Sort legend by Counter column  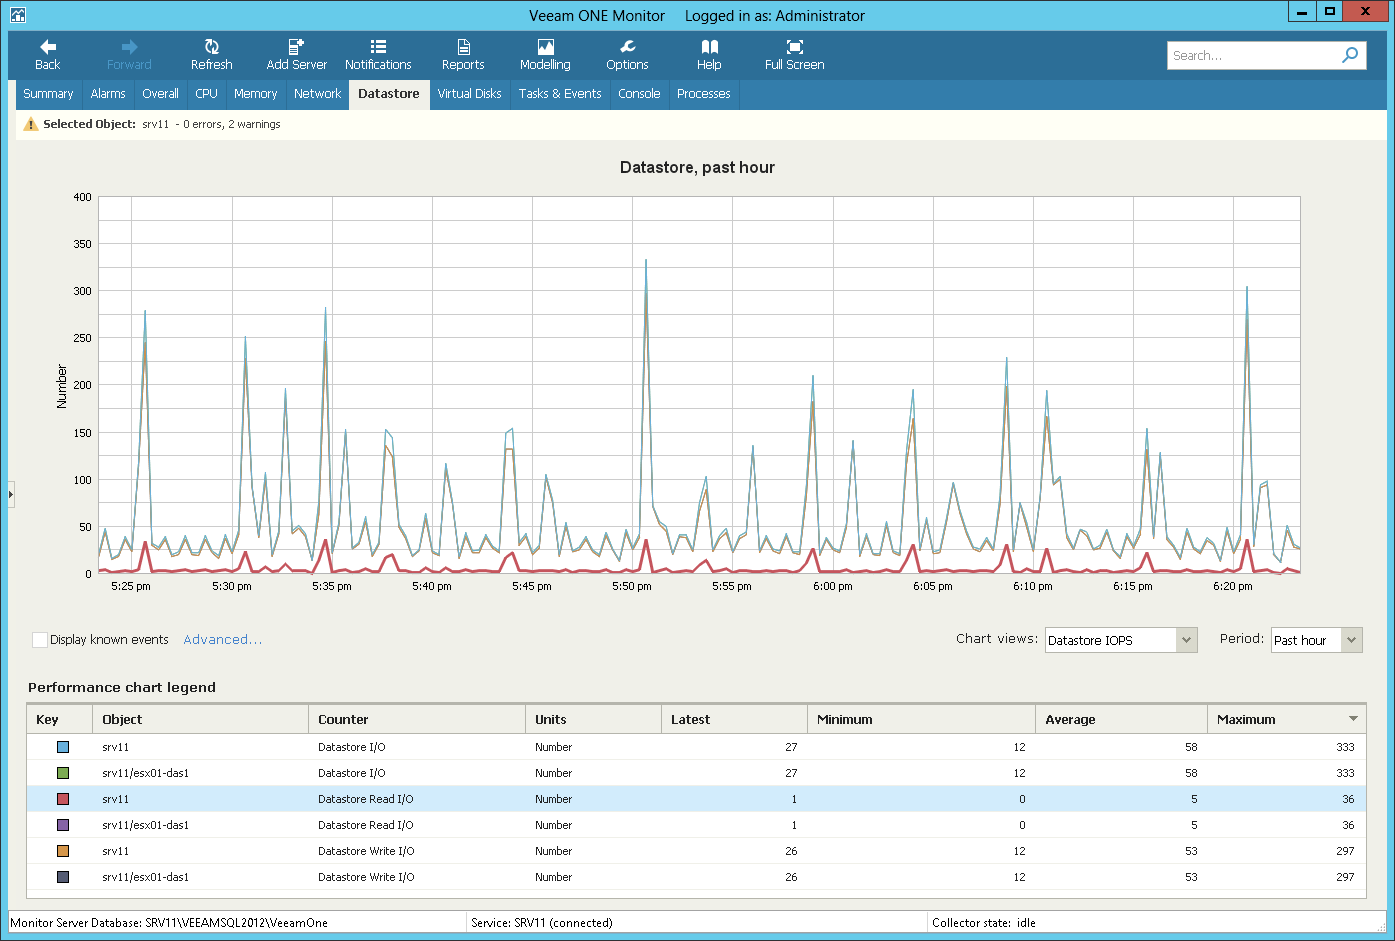tap(417, 719)
